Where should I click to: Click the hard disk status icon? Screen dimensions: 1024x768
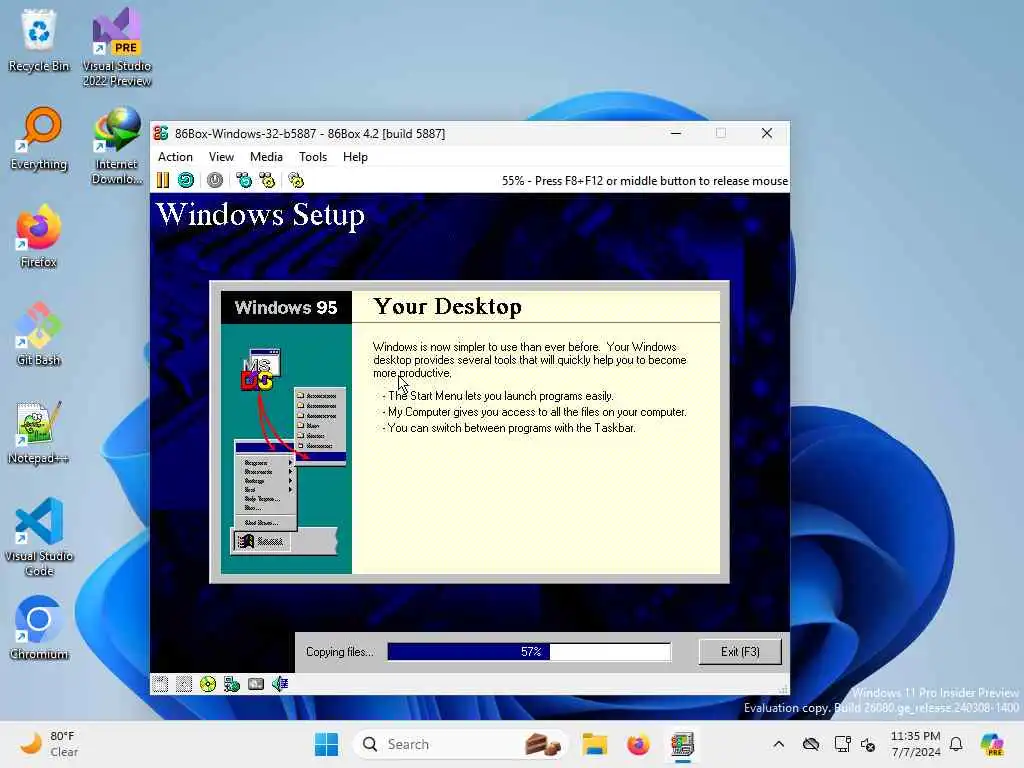click(256, 684)
